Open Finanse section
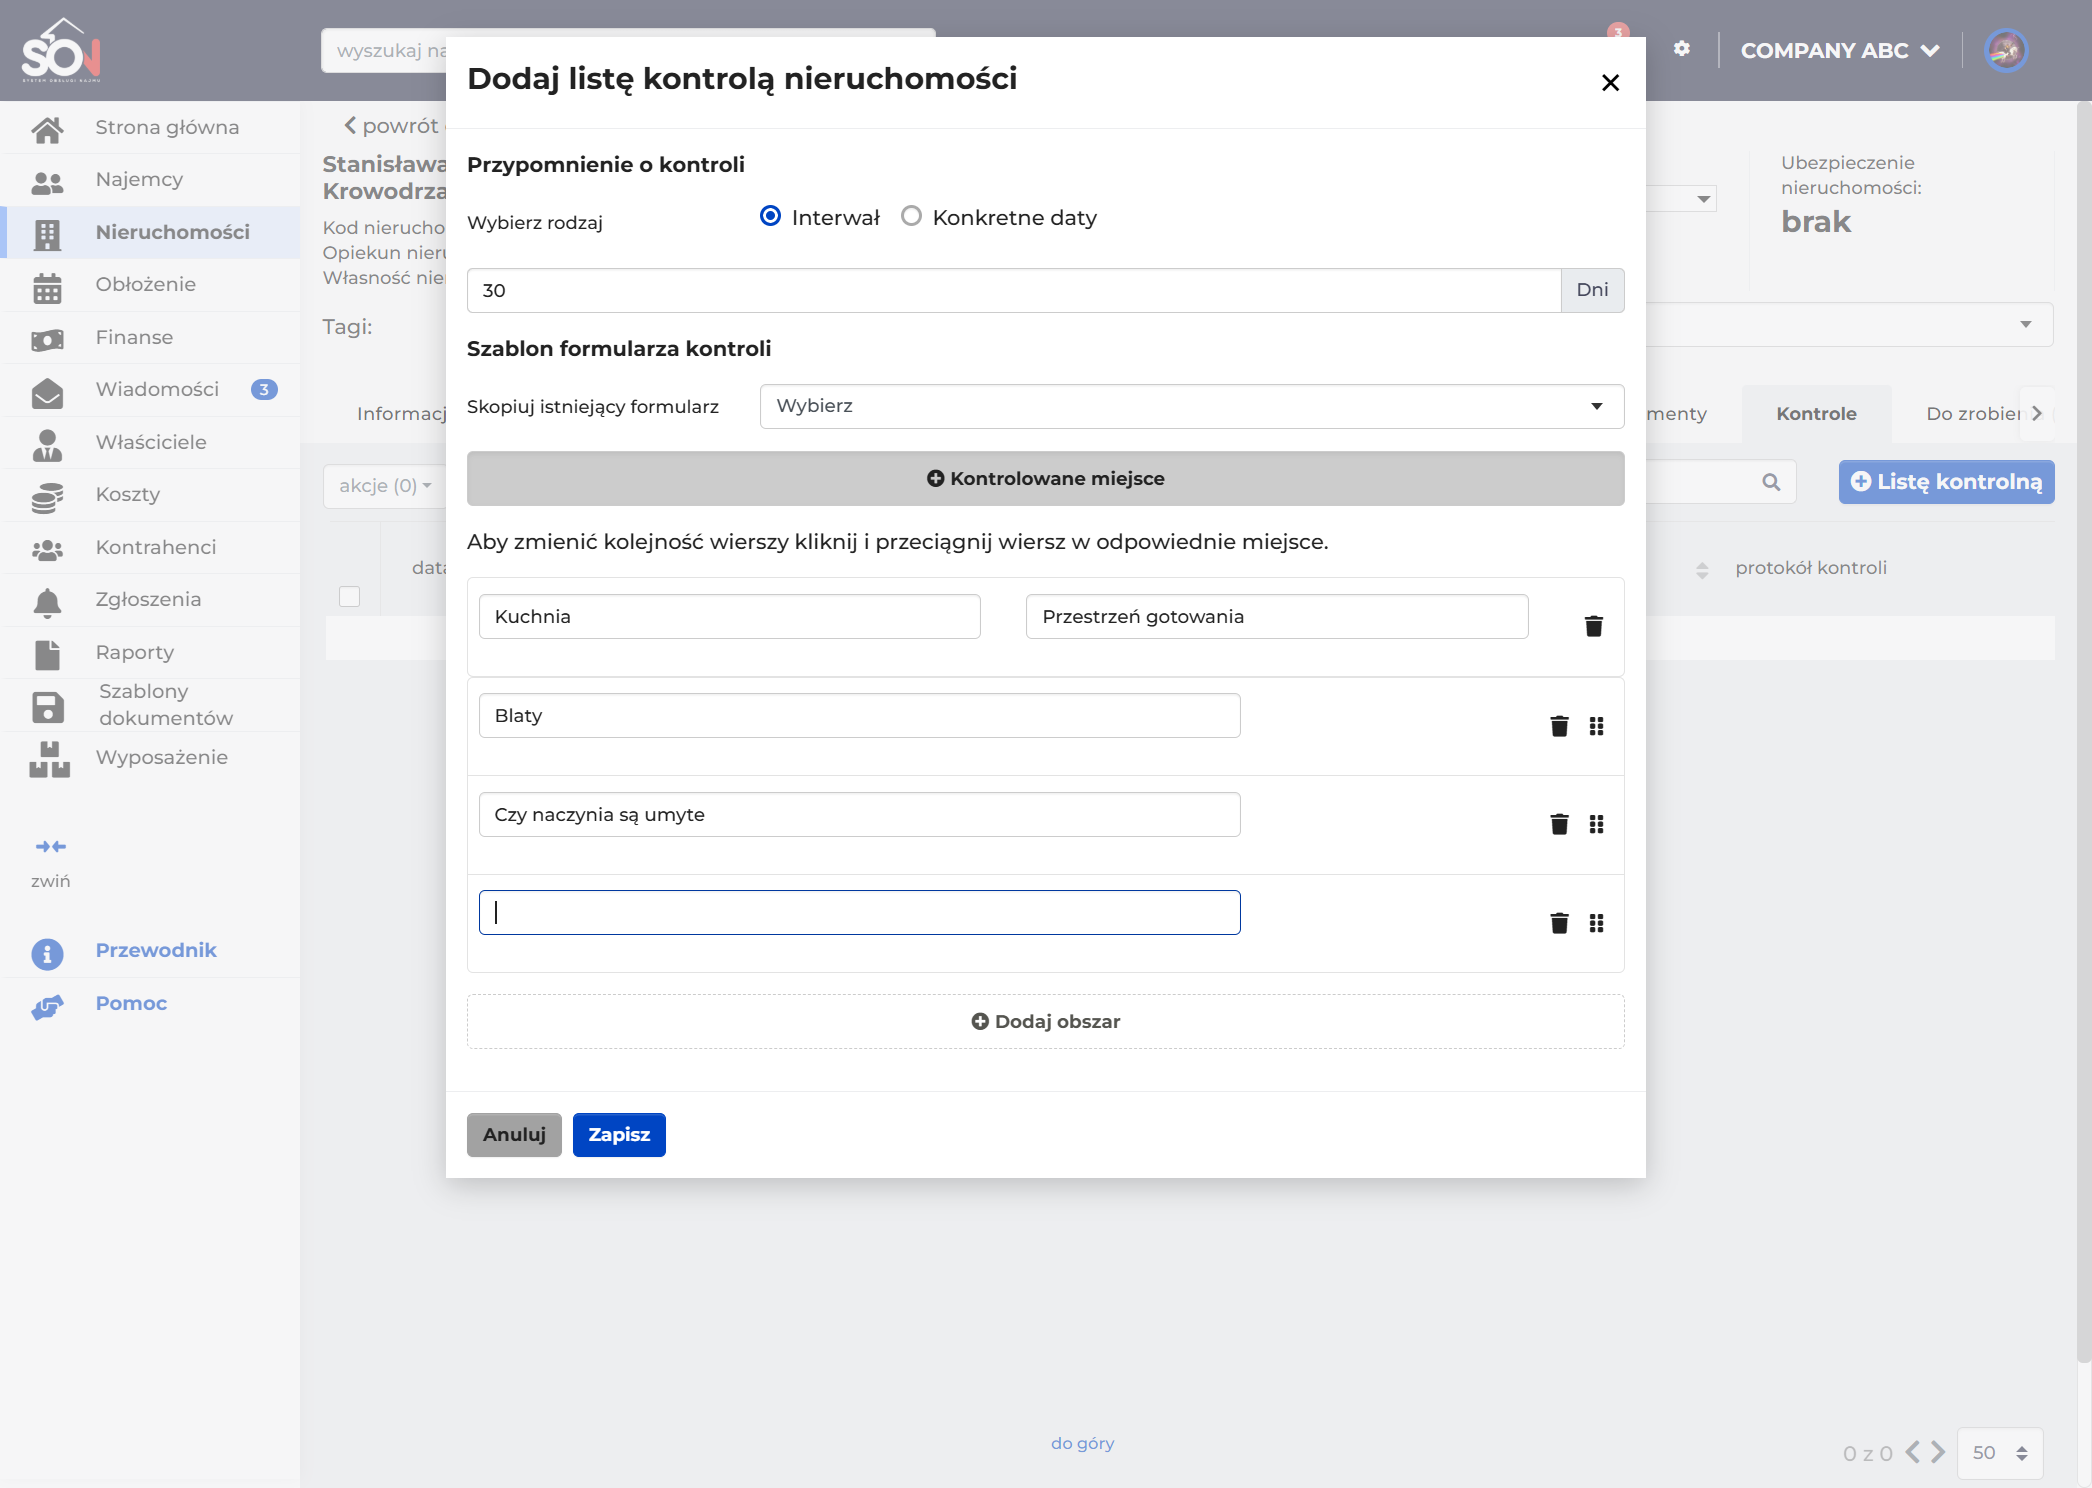2092x1488 pixels. click(x=150, y=337)
